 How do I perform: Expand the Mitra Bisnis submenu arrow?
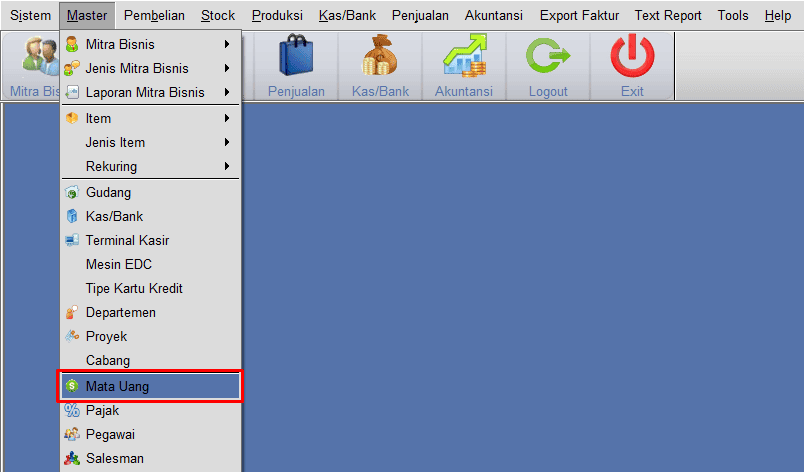coord(227,45)
